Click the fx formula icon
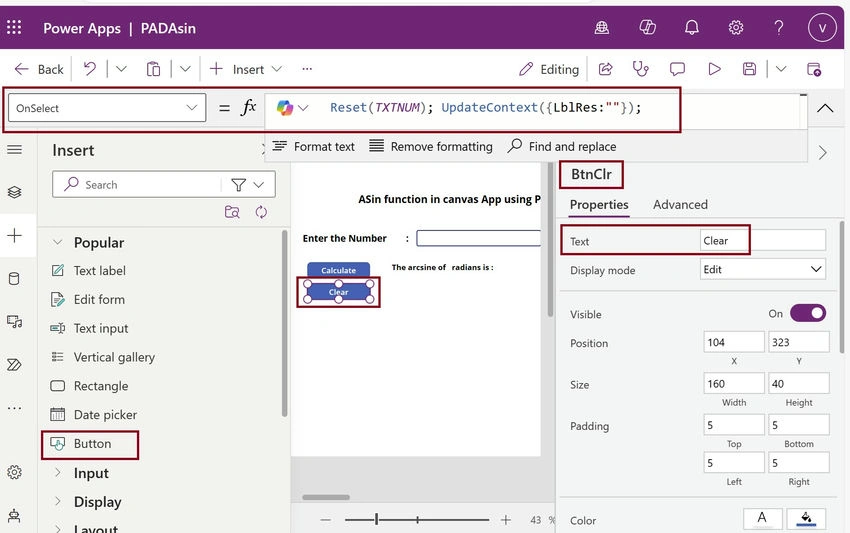Screen dimensions: 850x533 click(x=248, y=107)
